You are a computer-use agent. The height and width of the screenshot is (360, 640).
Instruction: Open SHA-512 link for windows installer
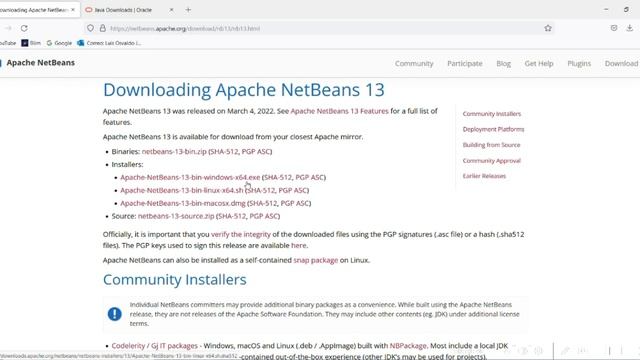coord(278,177)
